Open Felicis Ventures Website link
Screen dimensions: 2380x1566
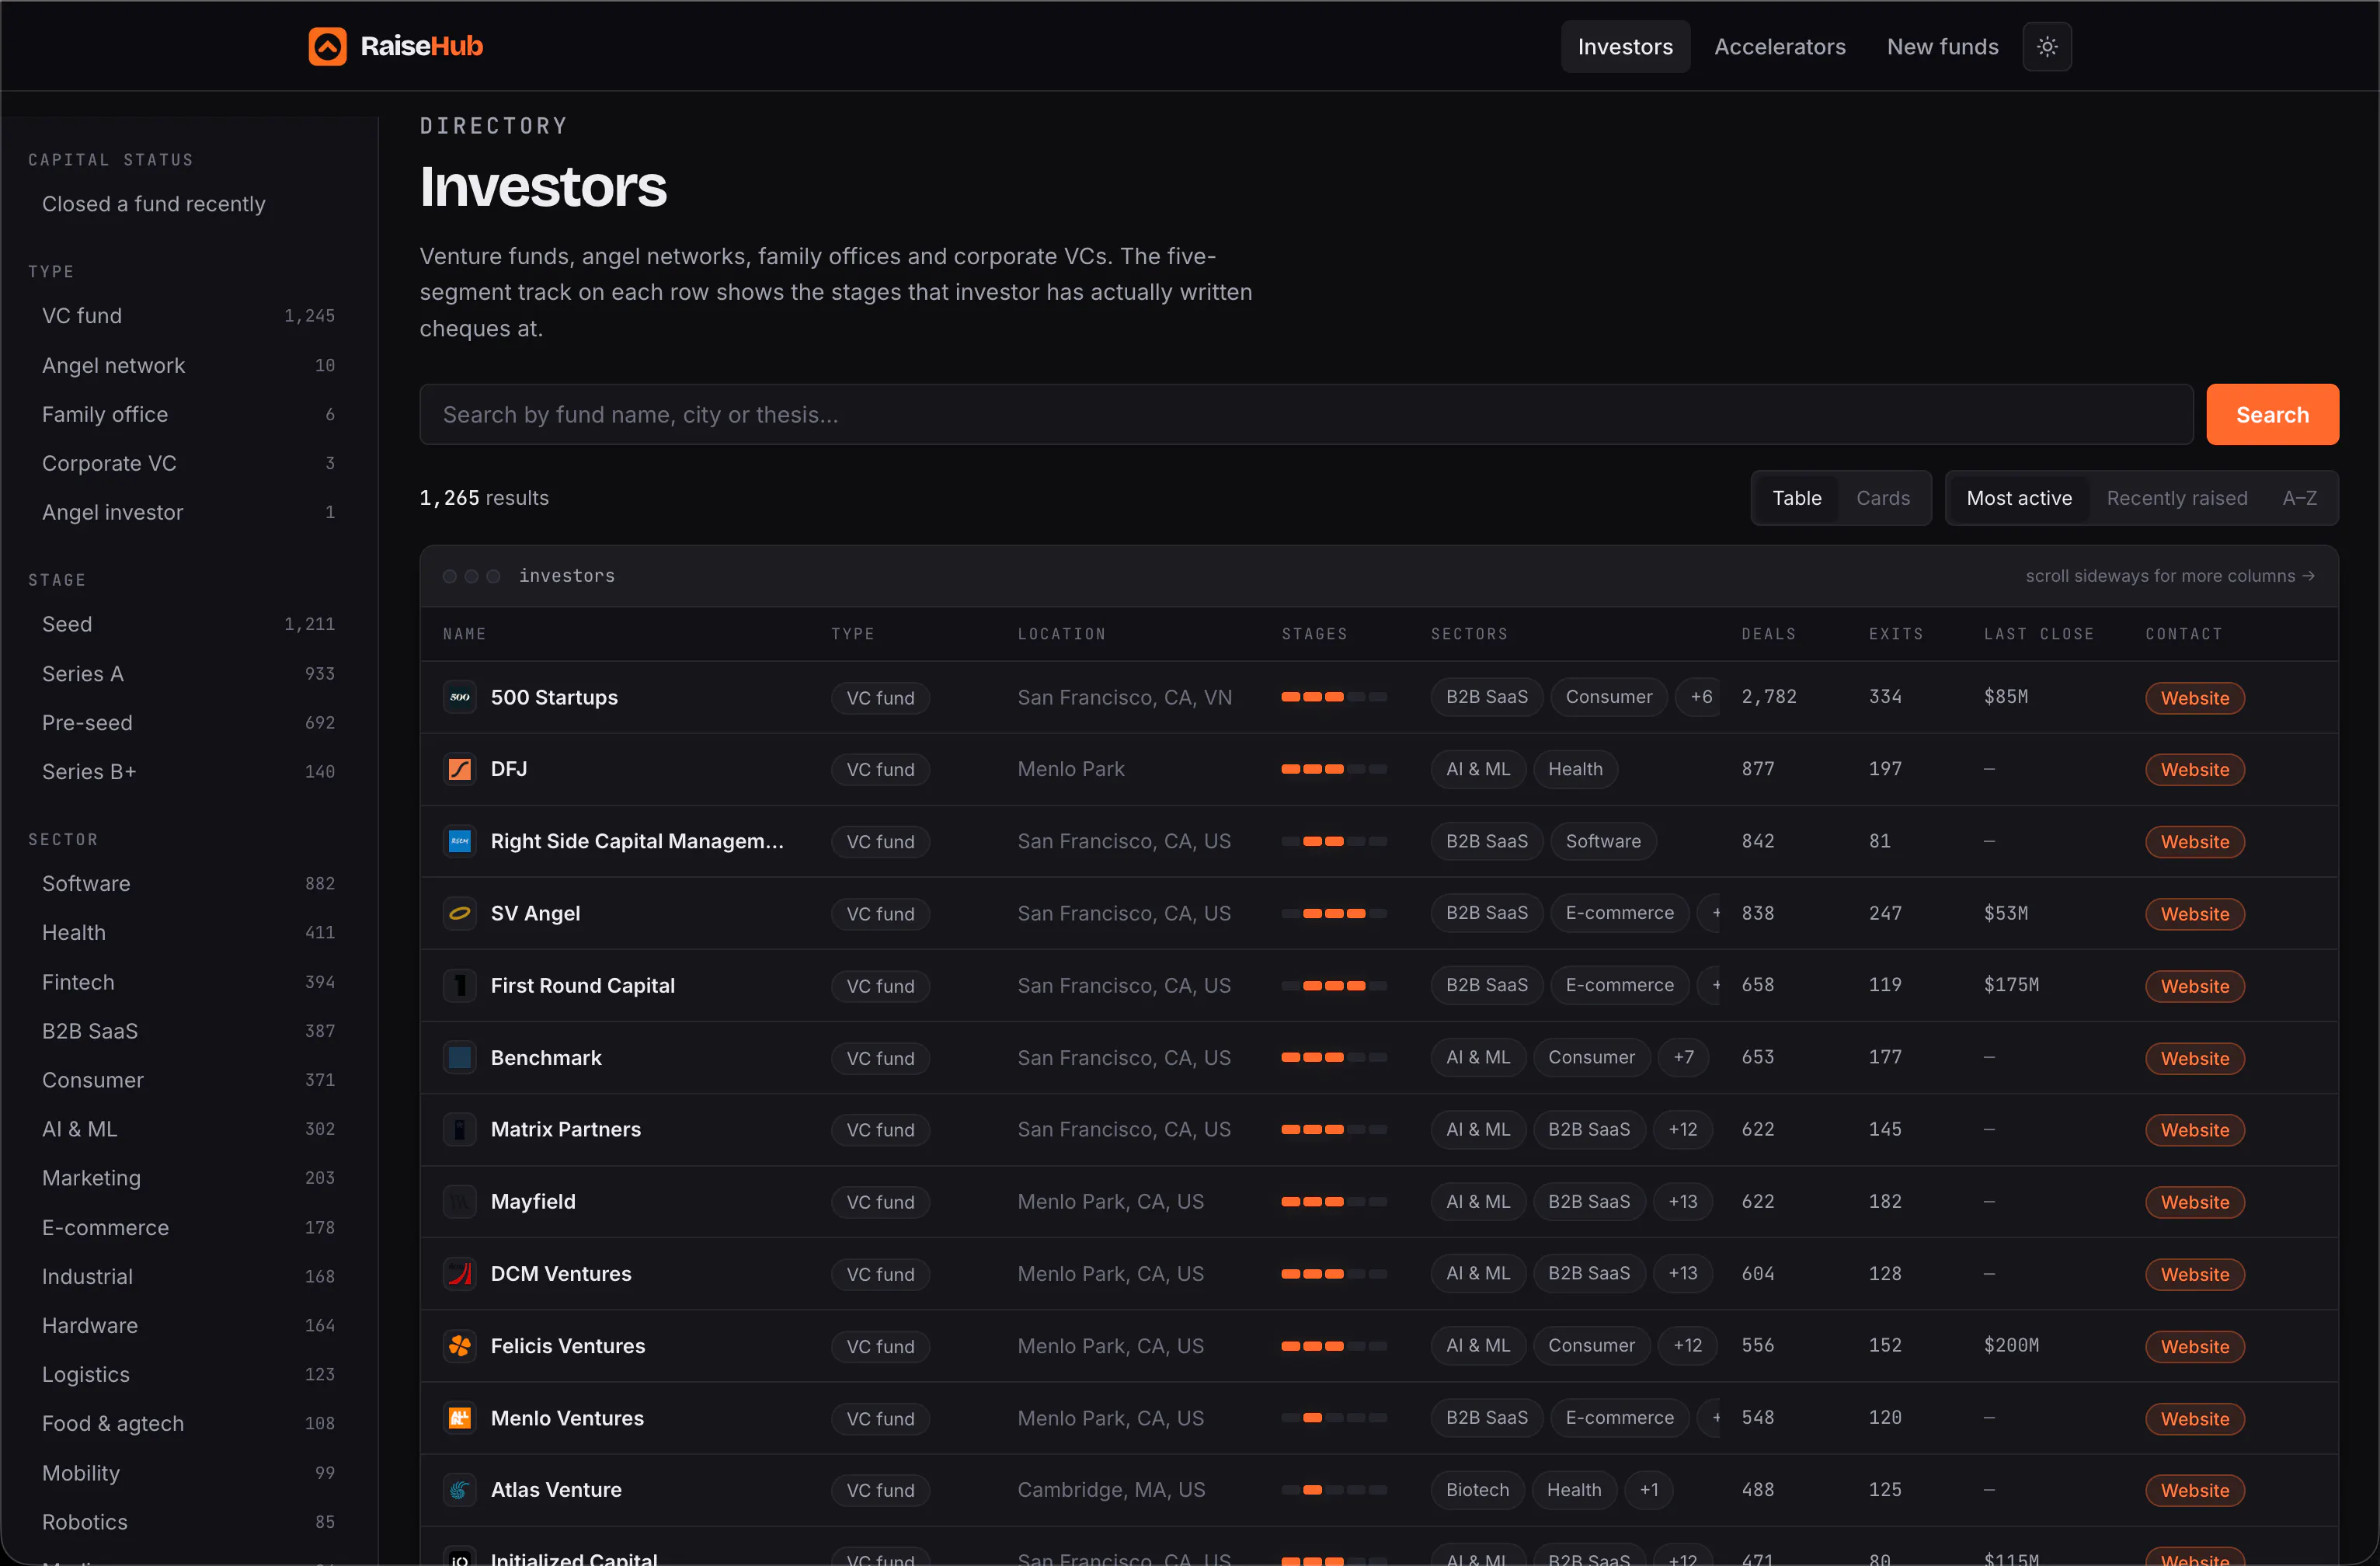tap(2195, 1346)
